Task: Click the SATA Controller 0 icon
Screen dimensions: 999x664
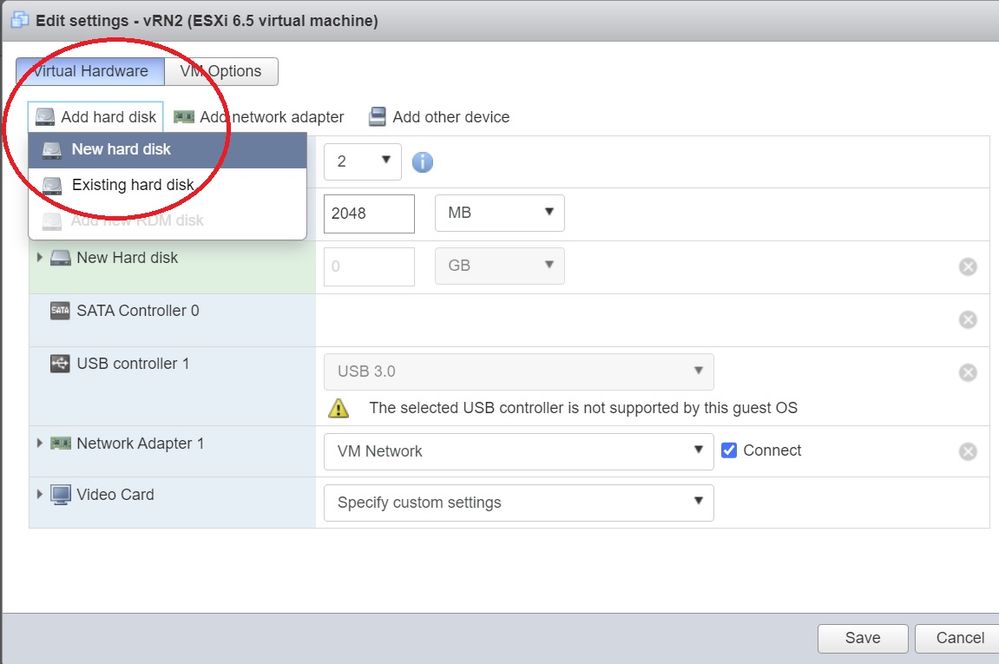Action: click(x=60, y=310)
